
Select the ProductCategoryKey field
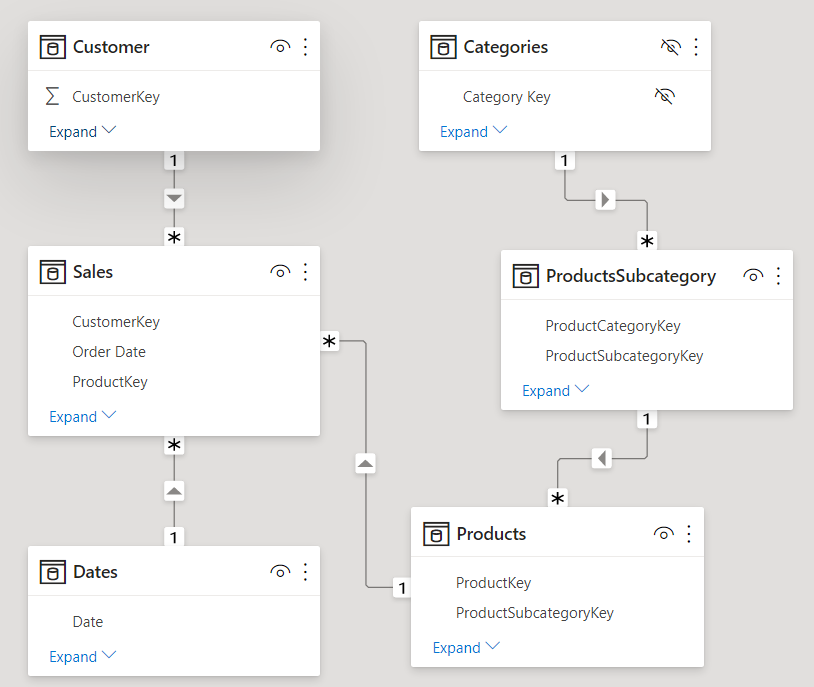coord(613,326)
